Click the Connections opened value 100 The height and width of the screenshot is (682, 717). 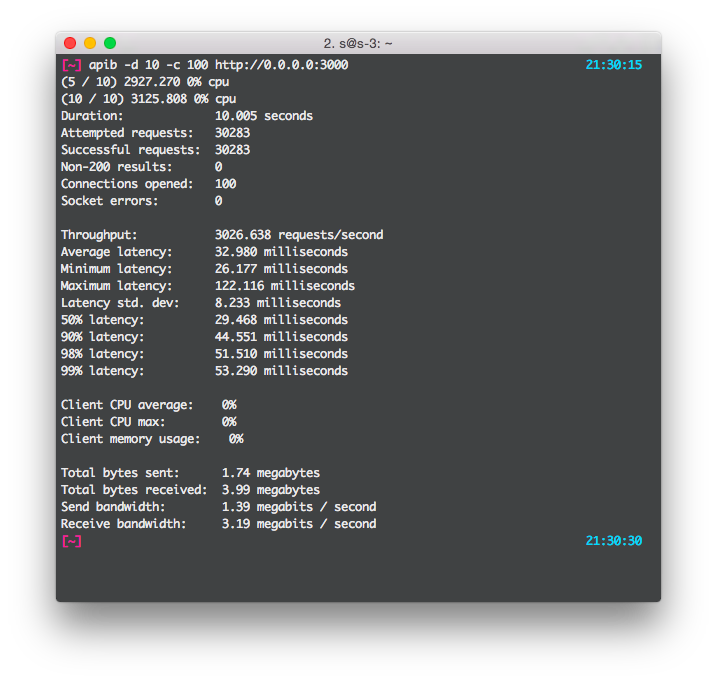click(x=225, y=183)
